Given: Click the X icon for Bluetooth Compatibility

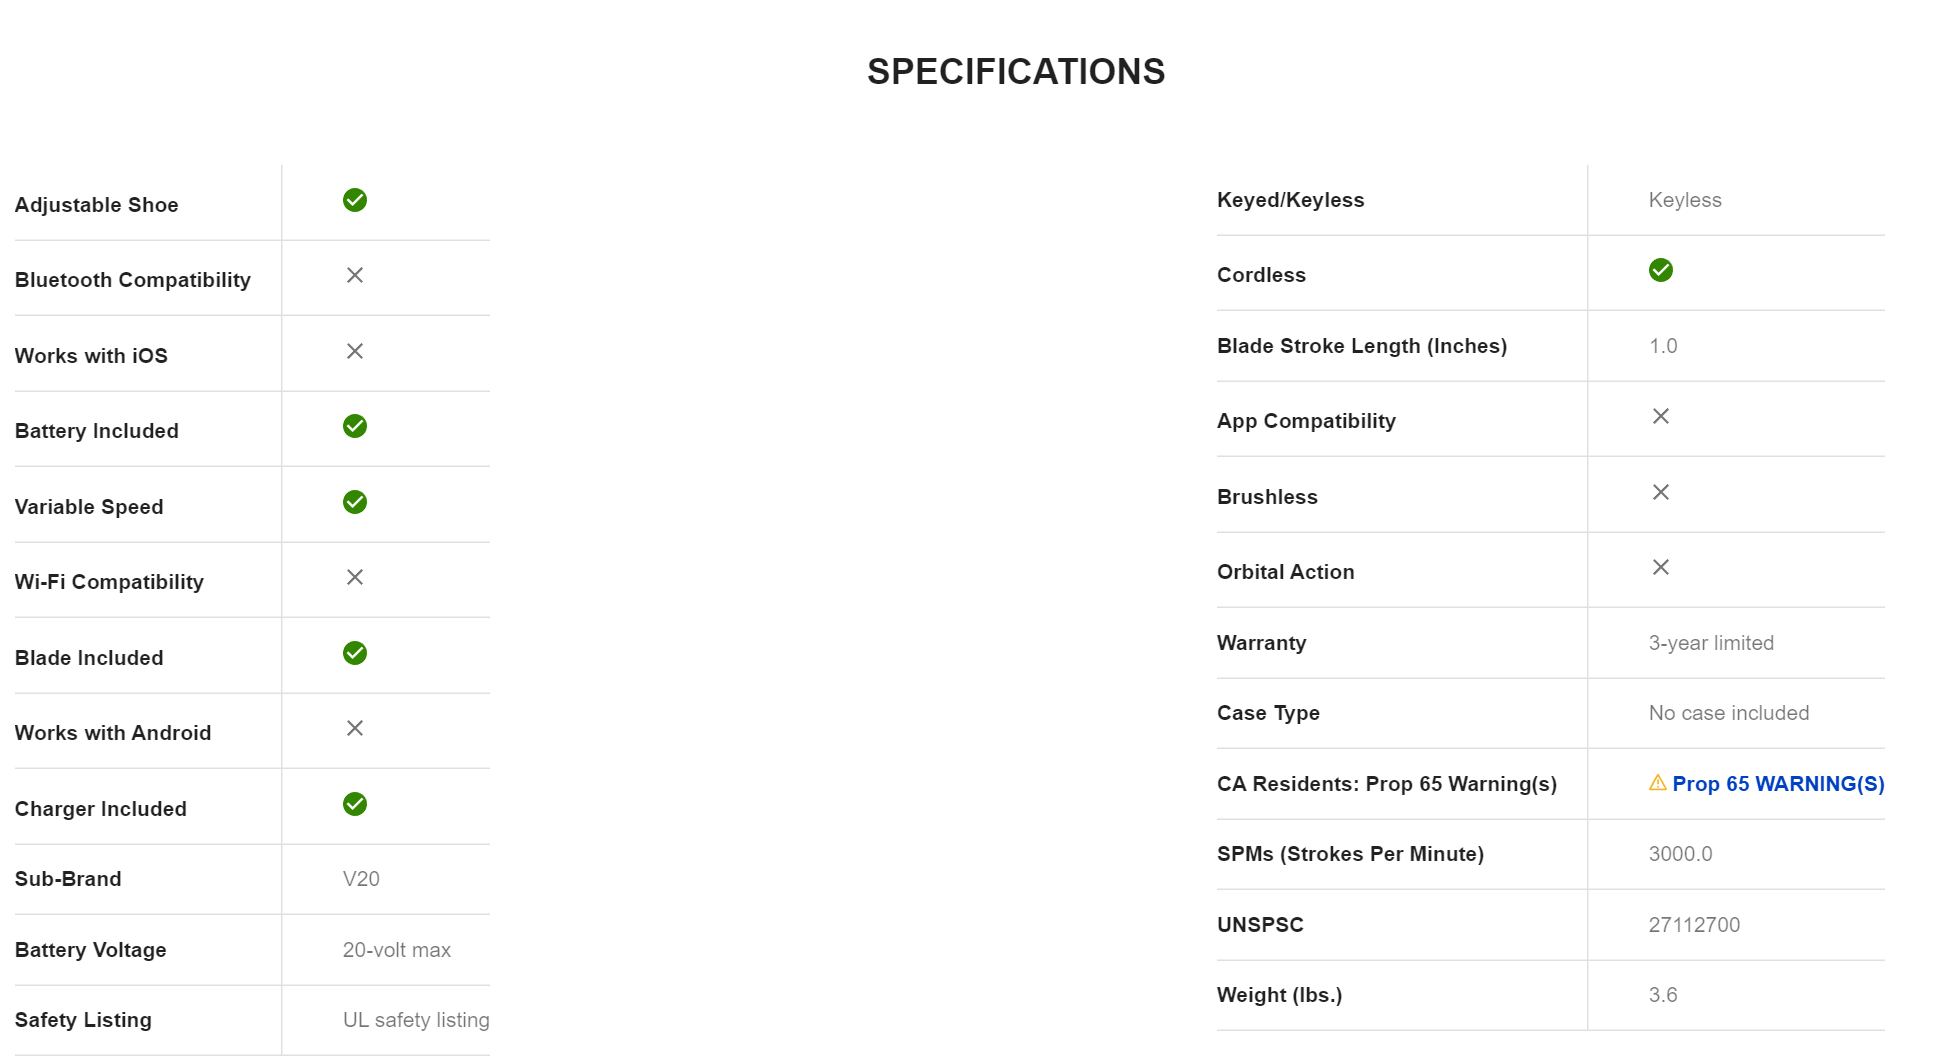Looking at the screenshot, I should 355,275.
